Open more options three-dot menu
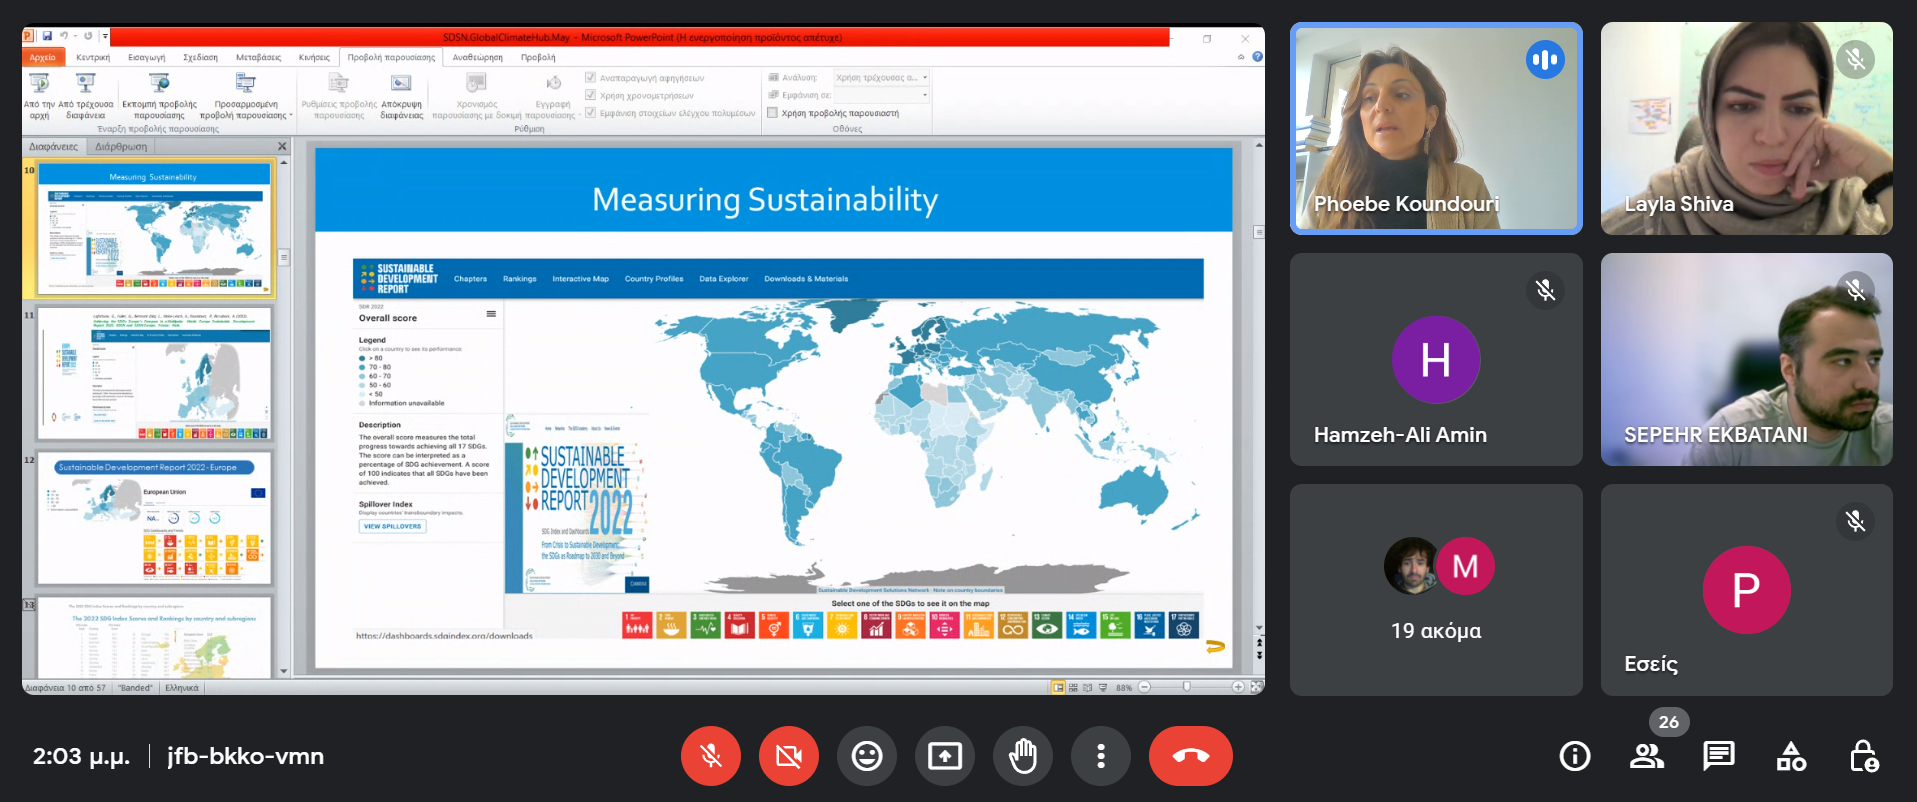This screenshot has height=802, width=1917. point(1100,756)
